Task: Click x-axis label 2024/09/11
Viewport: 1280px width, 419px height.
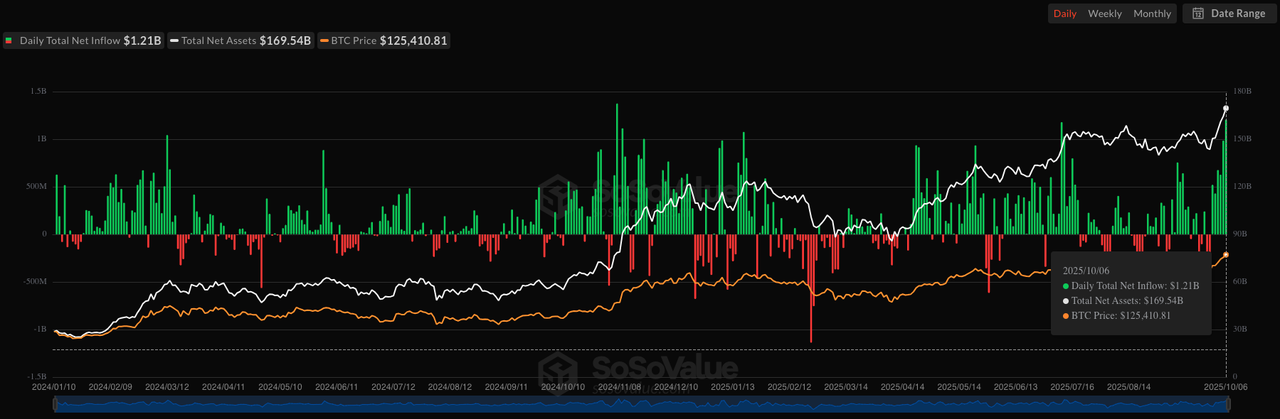Action: tap(506, 386)
